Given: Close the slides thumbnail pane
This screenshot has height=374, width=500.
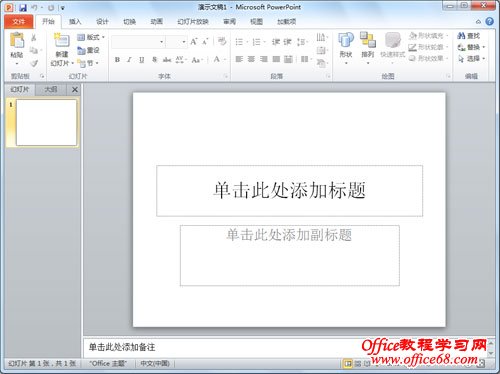Looking at the screenshot, I should click(x=75, y=89).
